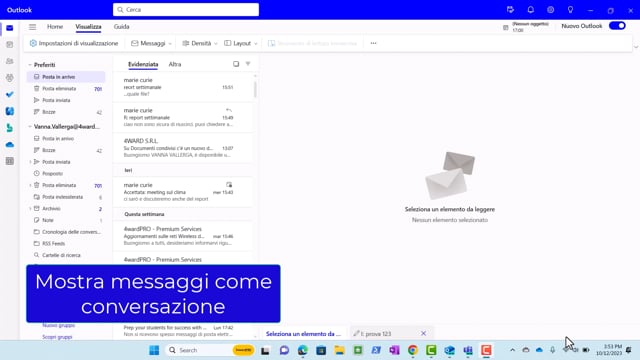Expand the account's Posta inviata subfolder arrow
This screenshot has height=360, width=640.
click(x=30, y=162)
